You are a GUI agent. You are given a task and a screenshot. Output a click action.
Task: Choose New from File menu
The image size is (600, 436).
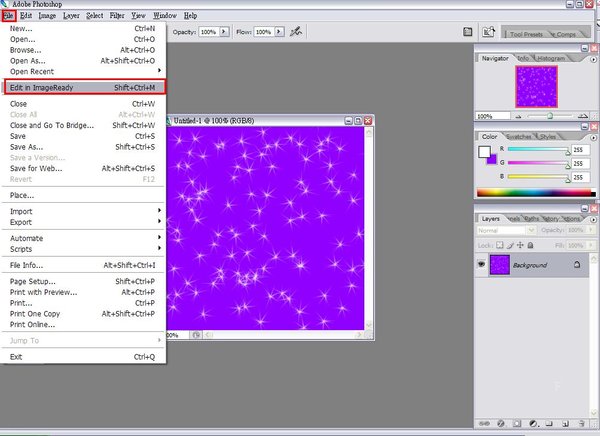(x=83, y=29)
